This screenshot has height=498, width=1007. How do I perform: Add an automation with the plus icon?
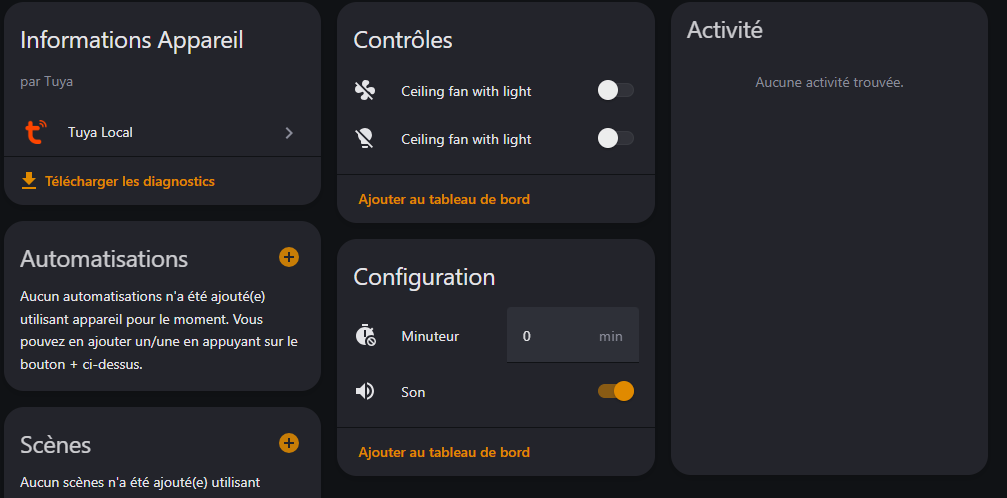pyautogui.click(x=288, y=257)
